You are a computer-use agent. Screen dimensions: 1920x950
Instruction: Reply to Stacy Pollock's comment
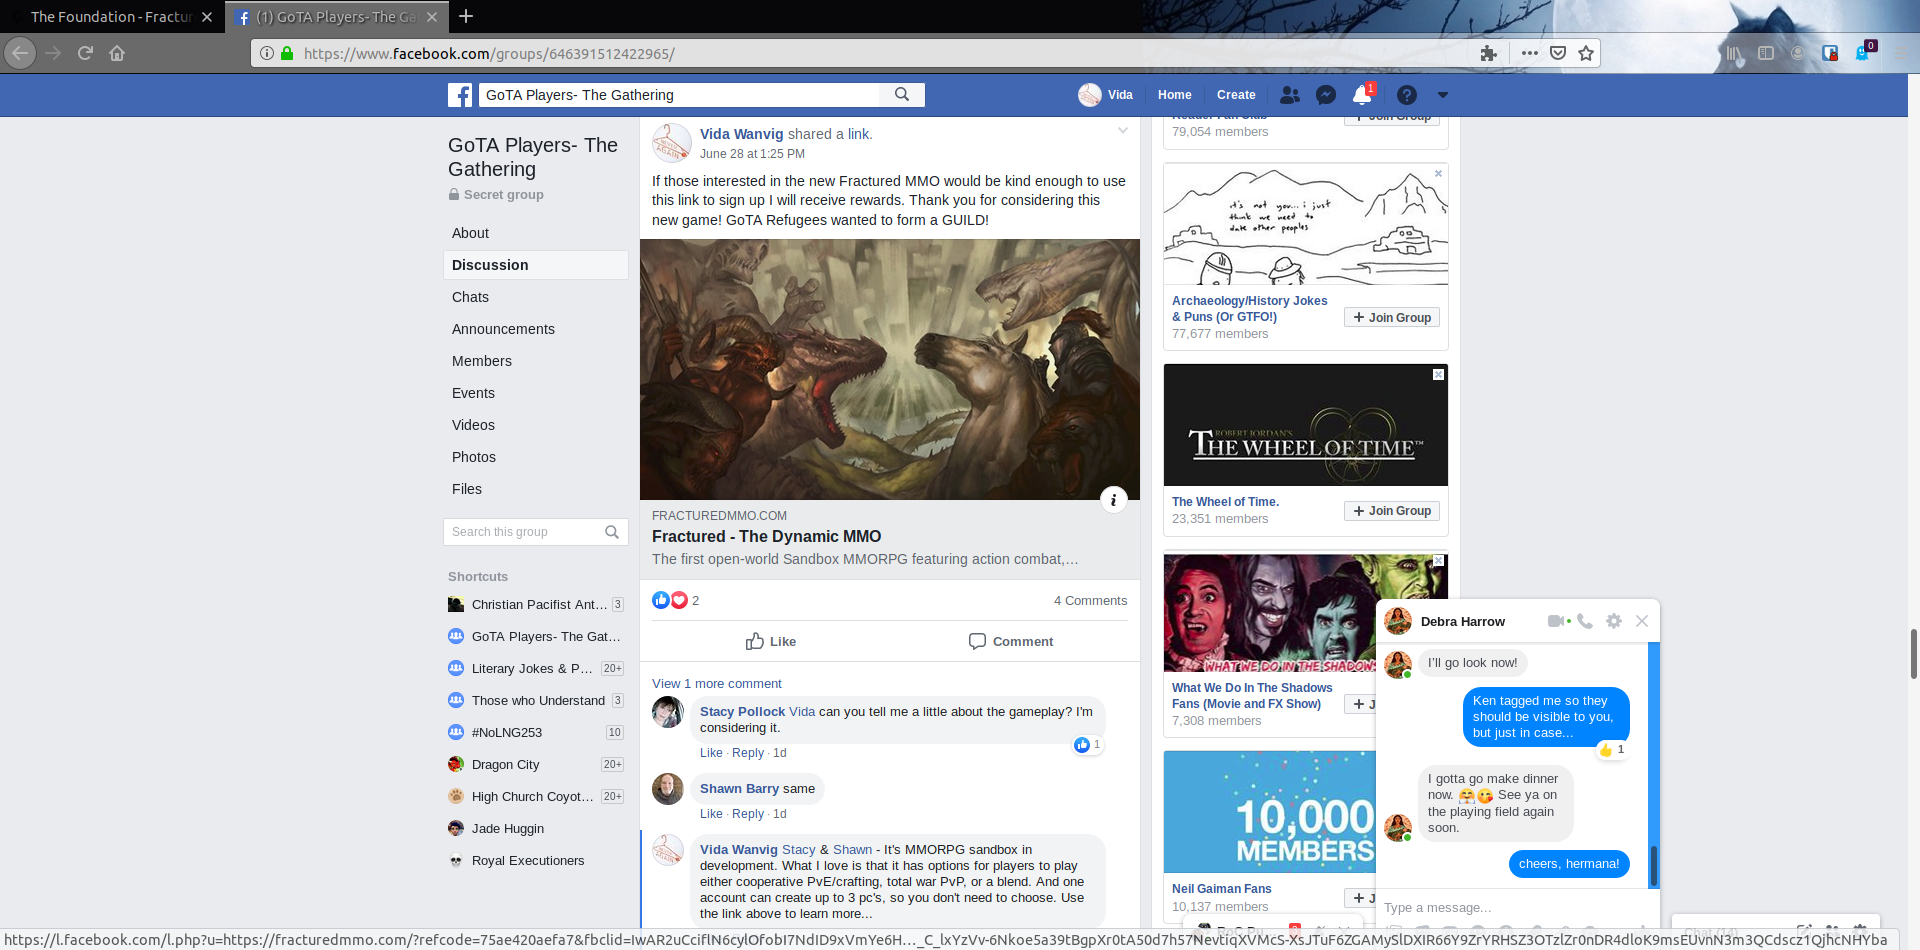click(748, 752)
